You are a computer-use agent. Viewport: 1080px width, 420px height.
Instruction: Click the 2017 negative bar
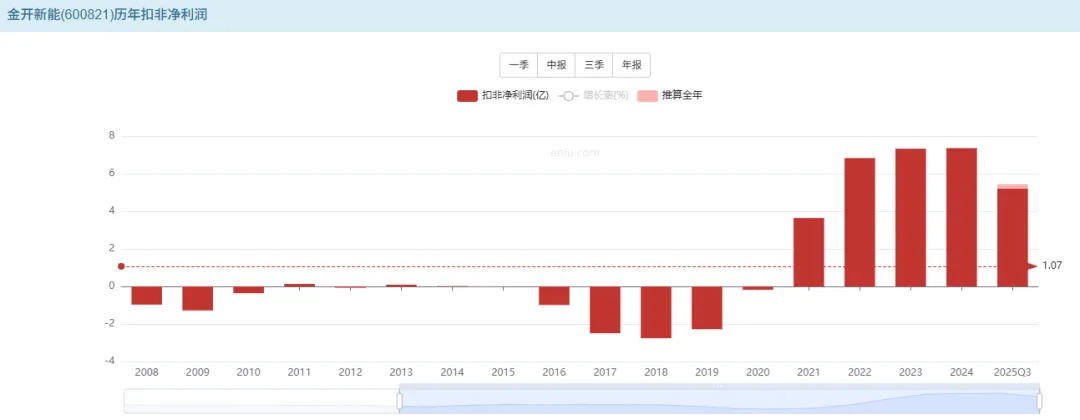click(x=605, y=310)
